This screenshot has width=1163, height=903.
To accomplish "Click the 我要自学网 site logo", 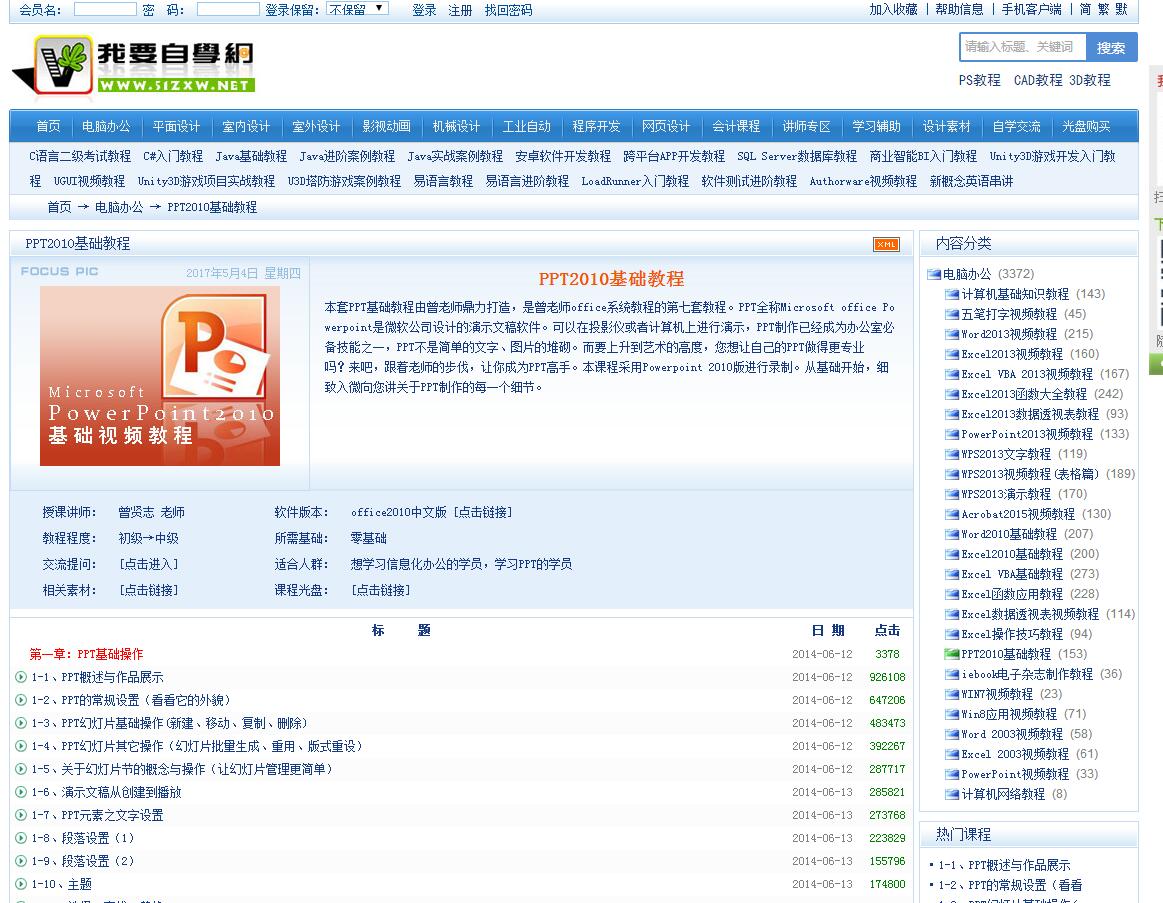I will pyautogui.click(x=134, y=67).
